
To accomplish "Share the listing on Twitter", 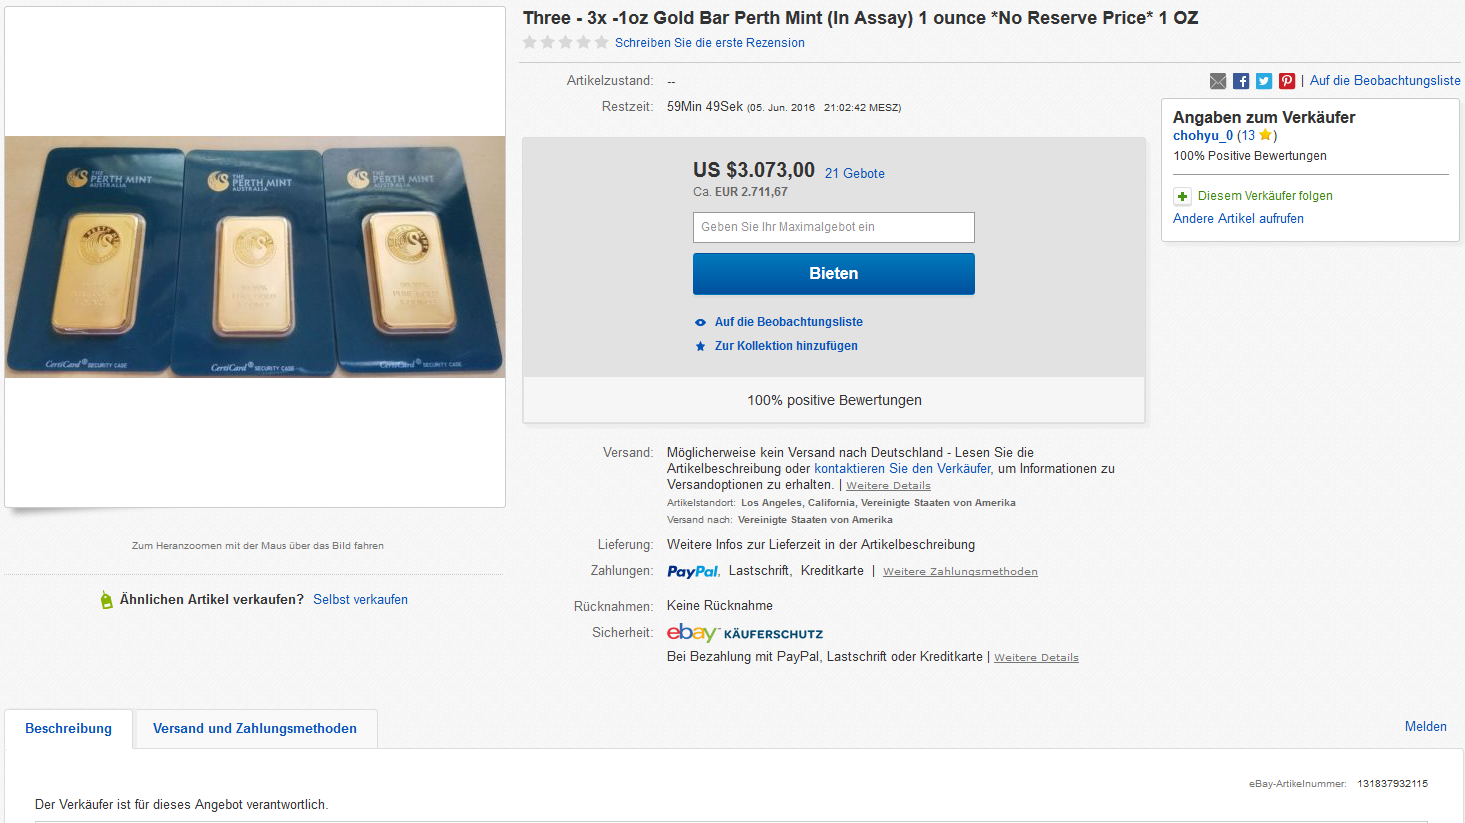I will 1264,81.
